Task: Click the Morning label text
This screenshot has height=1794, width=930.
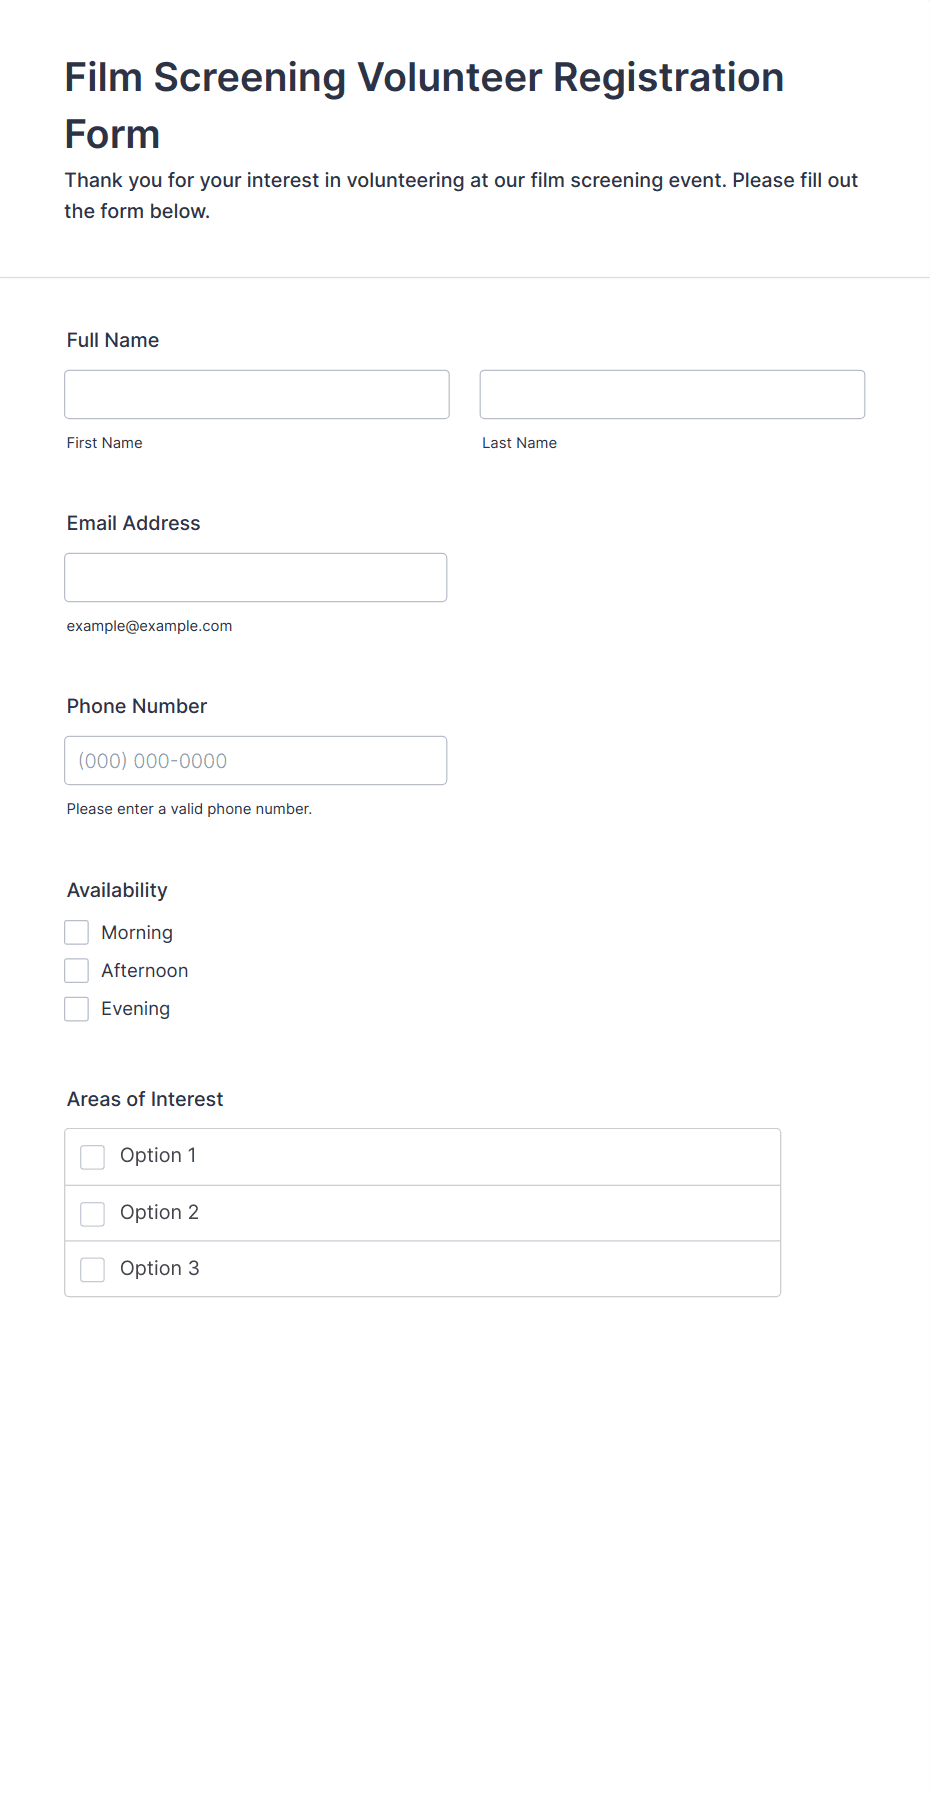Action: coord(137,933)
